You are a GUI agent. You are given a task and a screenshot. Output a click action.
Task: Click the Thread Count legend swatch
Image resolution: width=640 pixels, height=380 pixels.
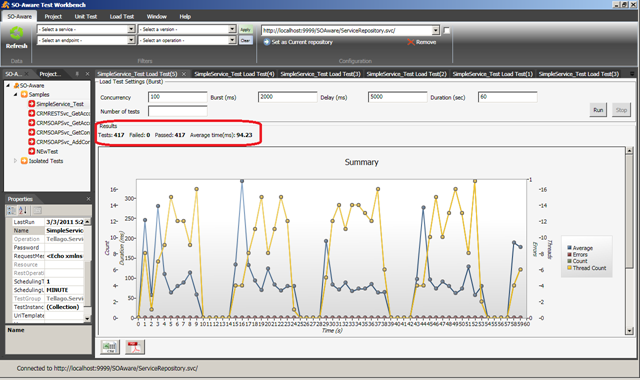(569, 268)
